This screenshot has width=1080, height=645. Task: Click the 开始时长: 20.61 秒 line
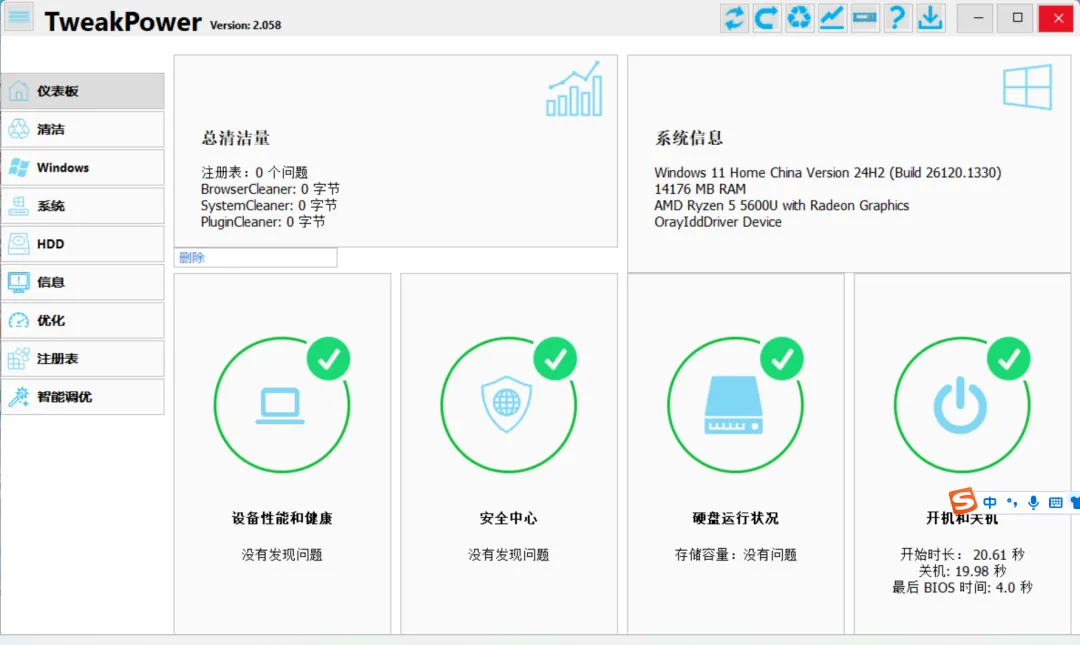[962, 555]
